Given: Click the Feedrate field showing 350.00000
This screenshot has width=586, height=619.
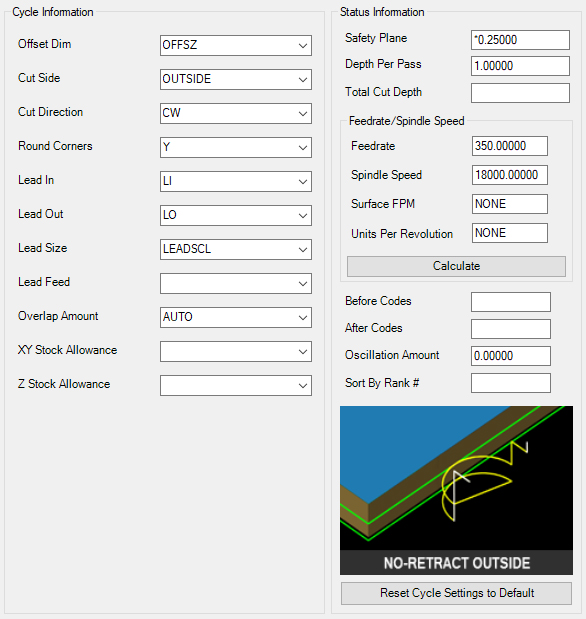Looking at the screenshot, I should pyautogui.click(x=509, y=146).
